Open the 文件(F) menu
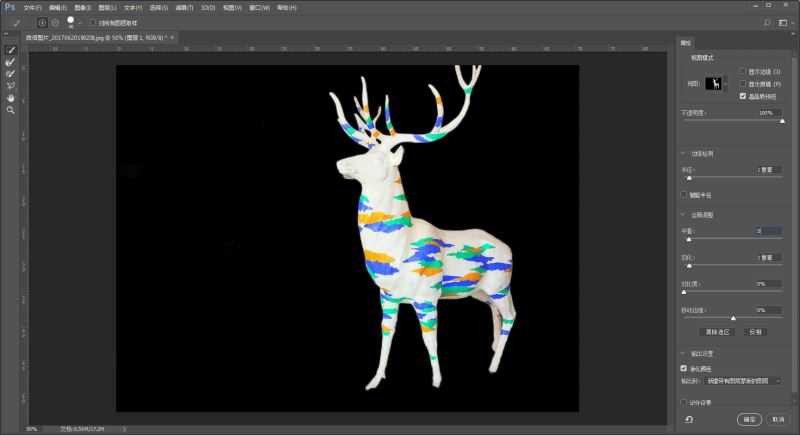The width and height of the screenshot is (800, 435). click(x=33, y=7)
